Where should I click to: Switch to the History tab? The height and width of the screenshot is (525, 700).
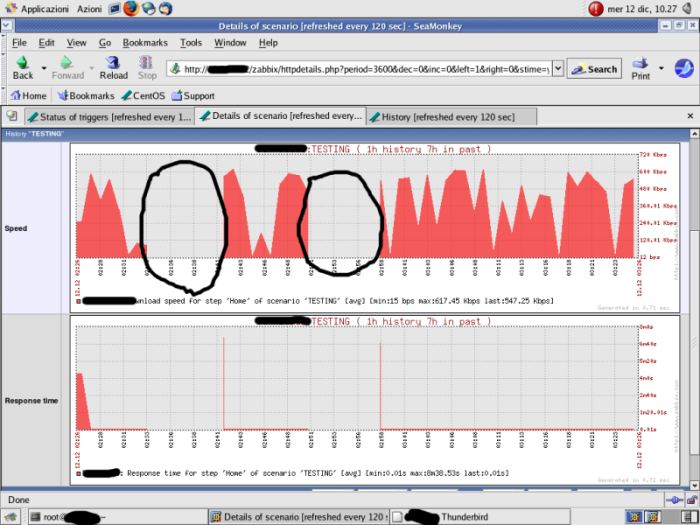tap(451, 117)
